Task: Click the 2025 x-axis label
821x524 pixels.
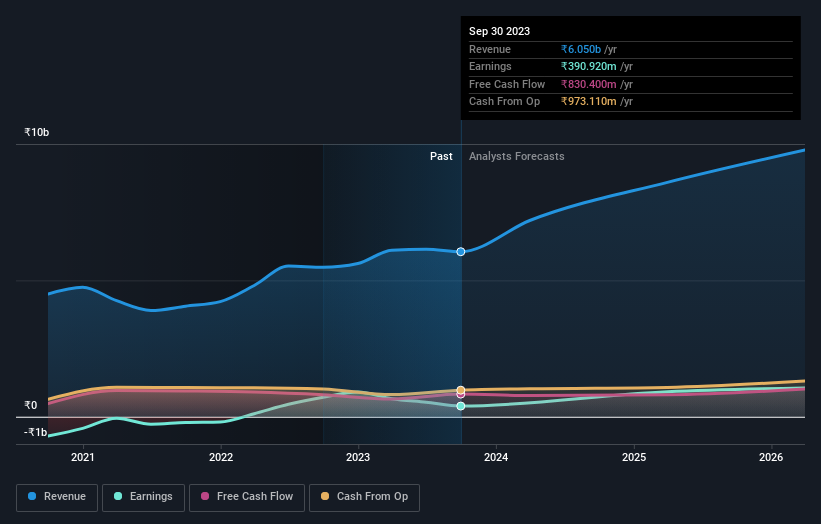Action: tap(634, 457)
